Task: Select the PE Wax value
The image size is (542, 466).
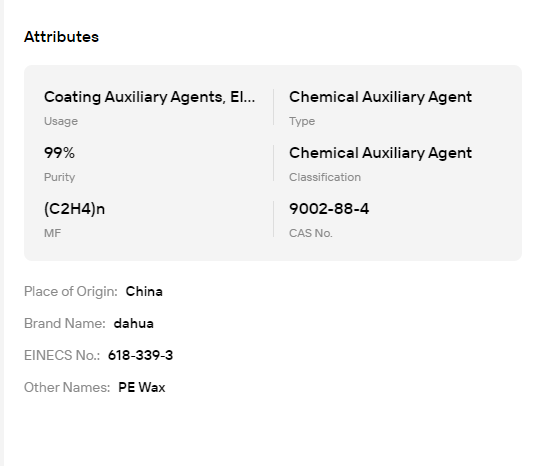Action: [x=142, y=387]
